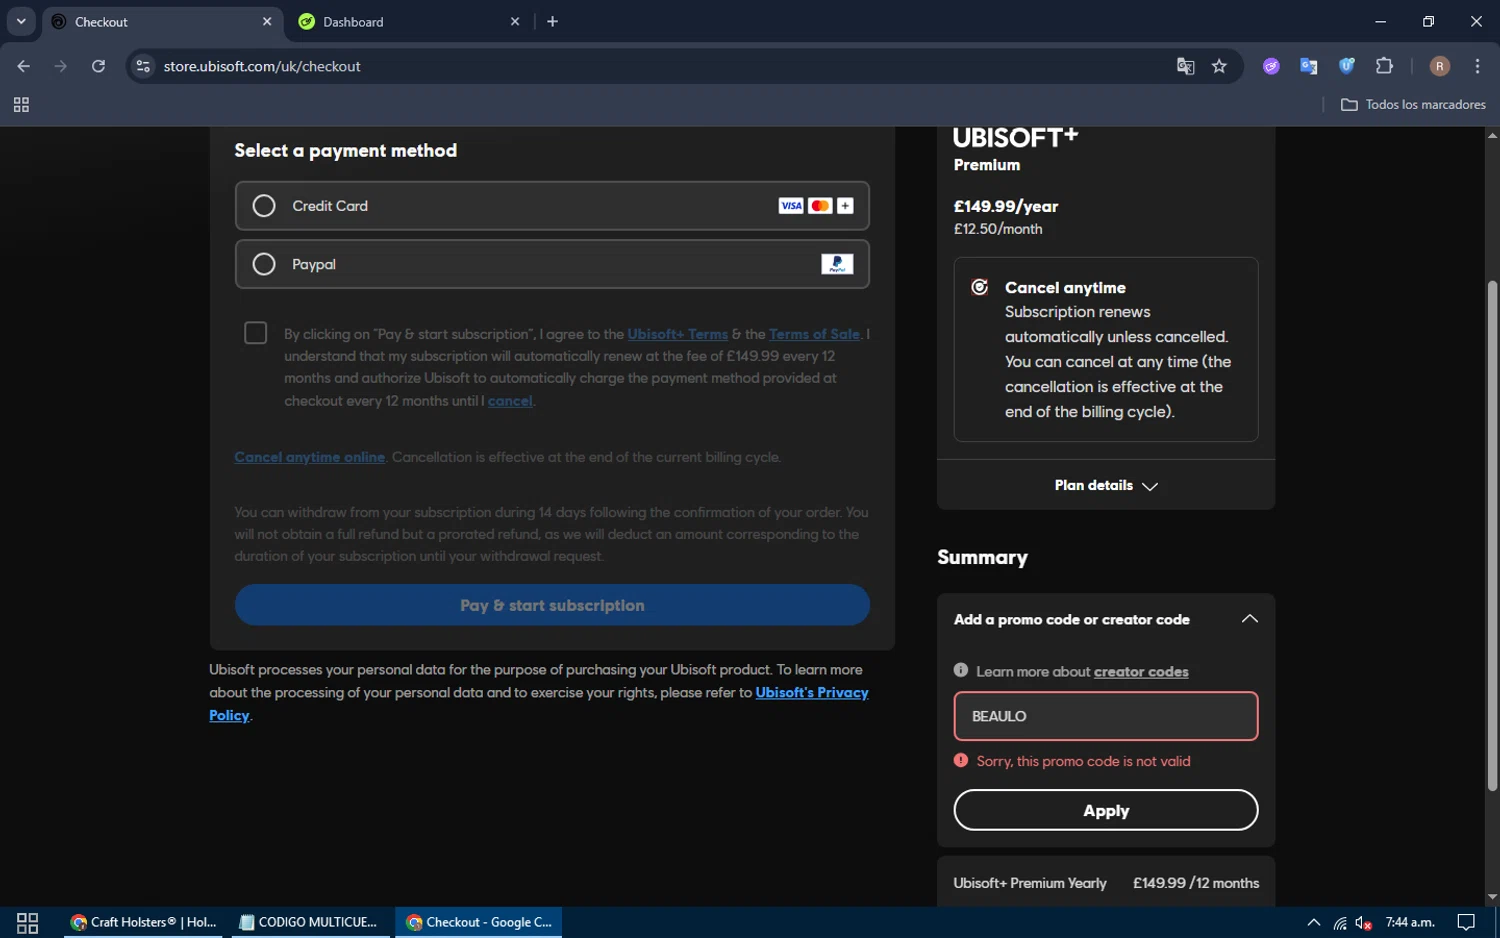
Task: Open the network status tray icon
Action: coord(1340,923)
